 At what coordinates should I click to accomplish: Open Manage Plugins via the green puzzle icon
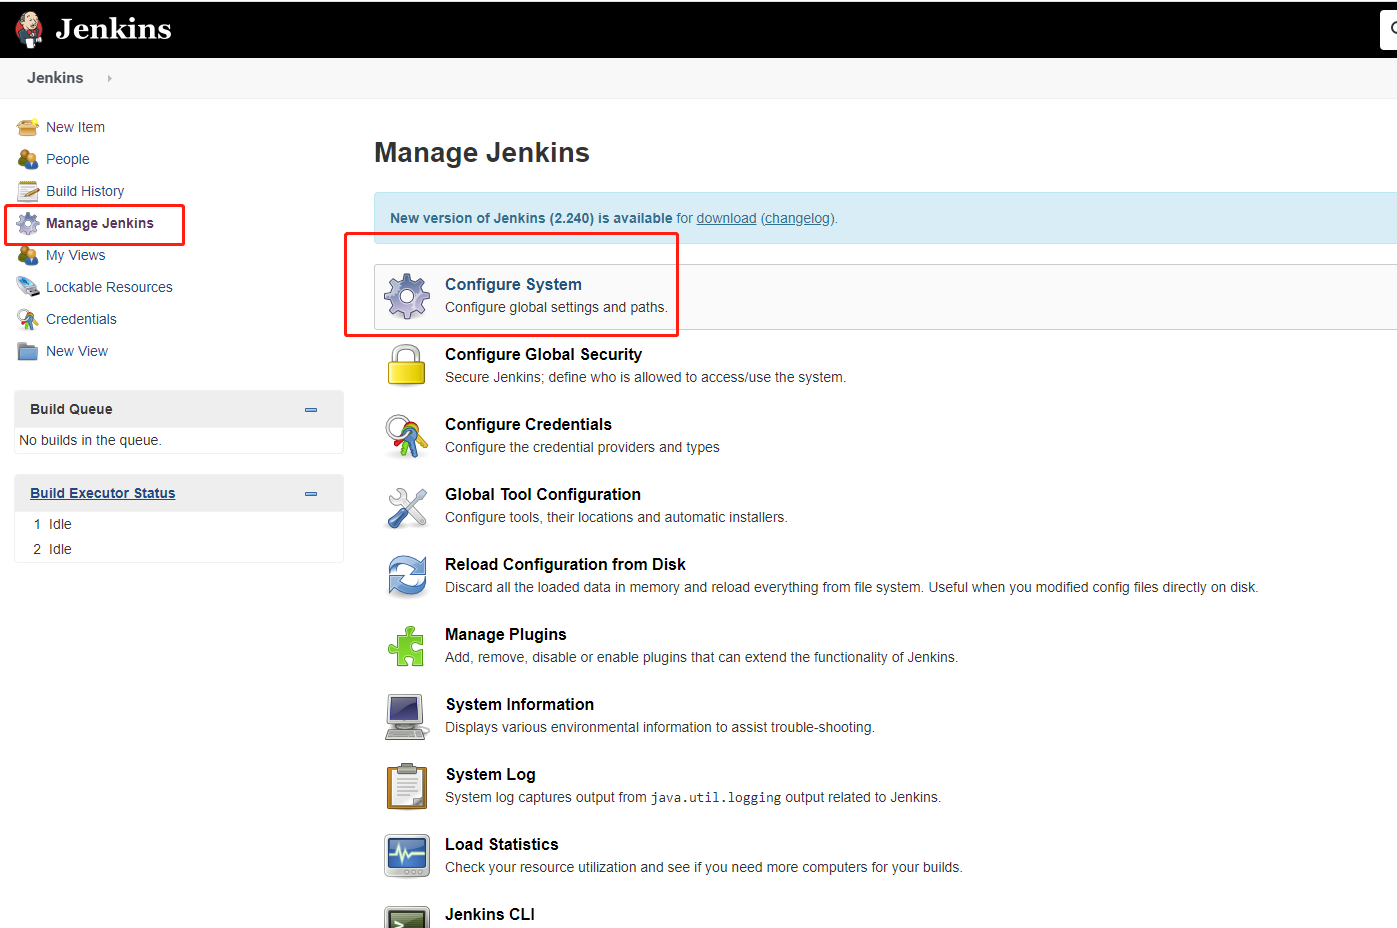point(406,646)
